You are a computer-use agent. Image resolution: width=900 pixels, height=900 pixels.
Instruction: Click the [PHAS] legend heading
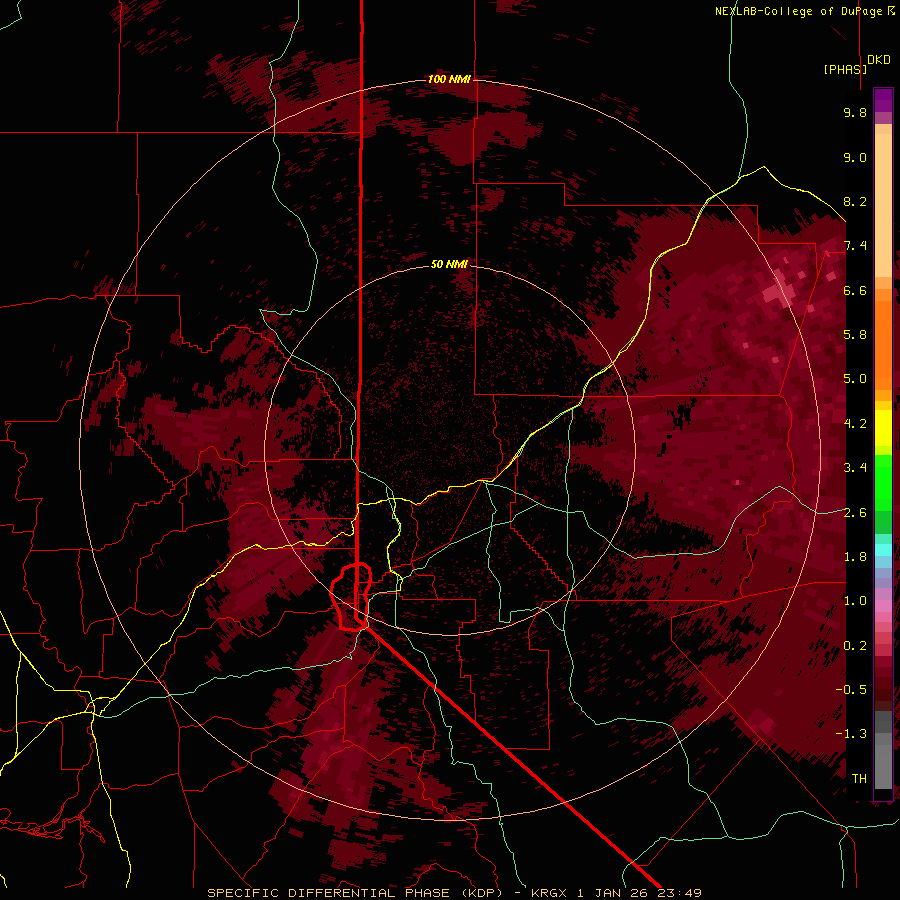845,70
